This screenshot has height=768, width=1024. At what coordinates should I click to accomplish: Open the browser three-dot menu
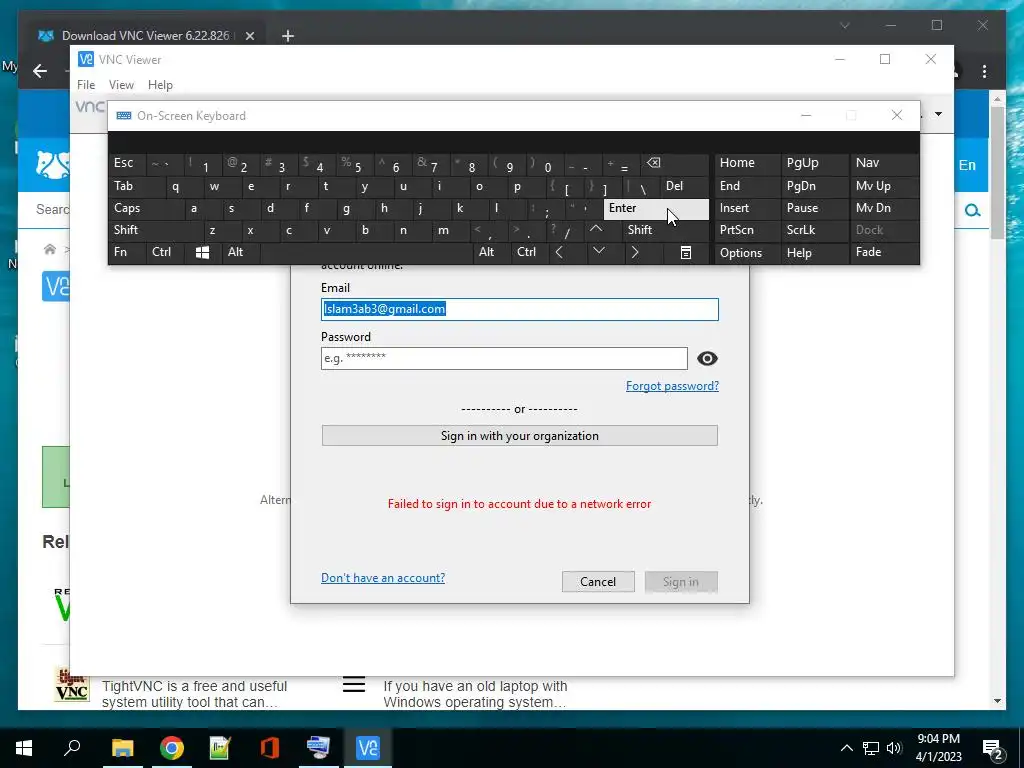(x=984, y=71)
